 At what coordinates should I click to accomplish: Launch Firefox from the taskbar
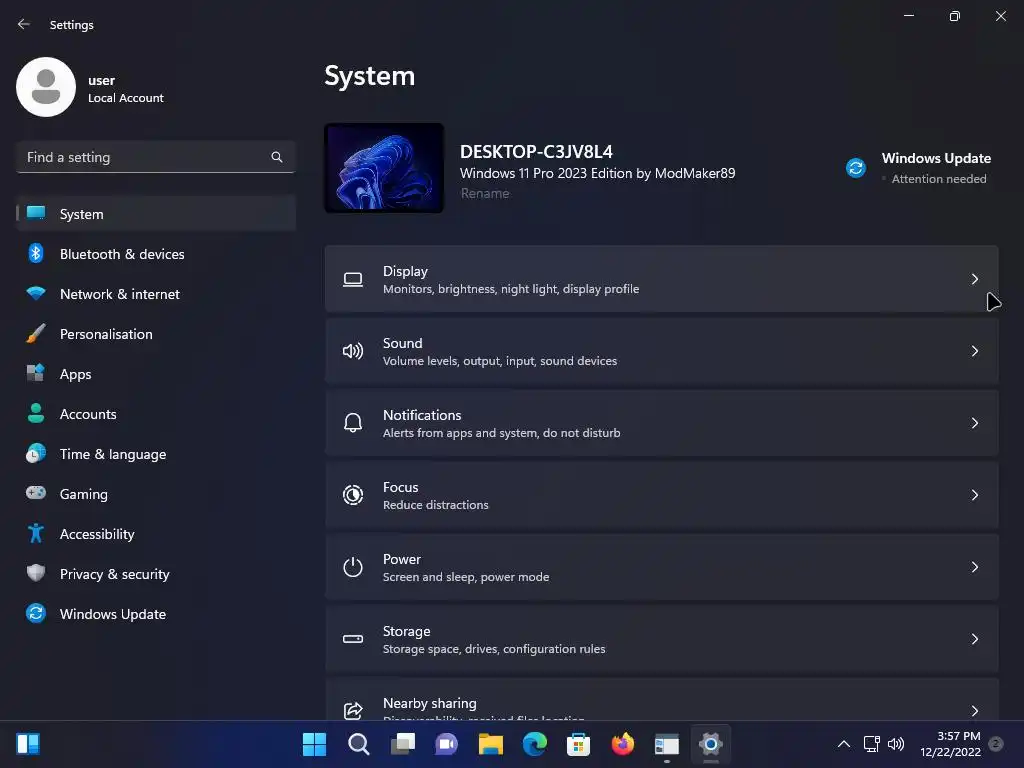622,744
